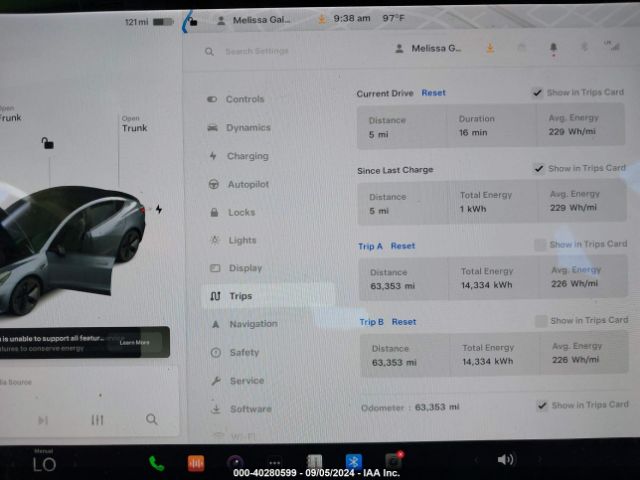Screen dimensions: 640x480
Task: Open the Phone app in bottom bar
Action: 156,464
